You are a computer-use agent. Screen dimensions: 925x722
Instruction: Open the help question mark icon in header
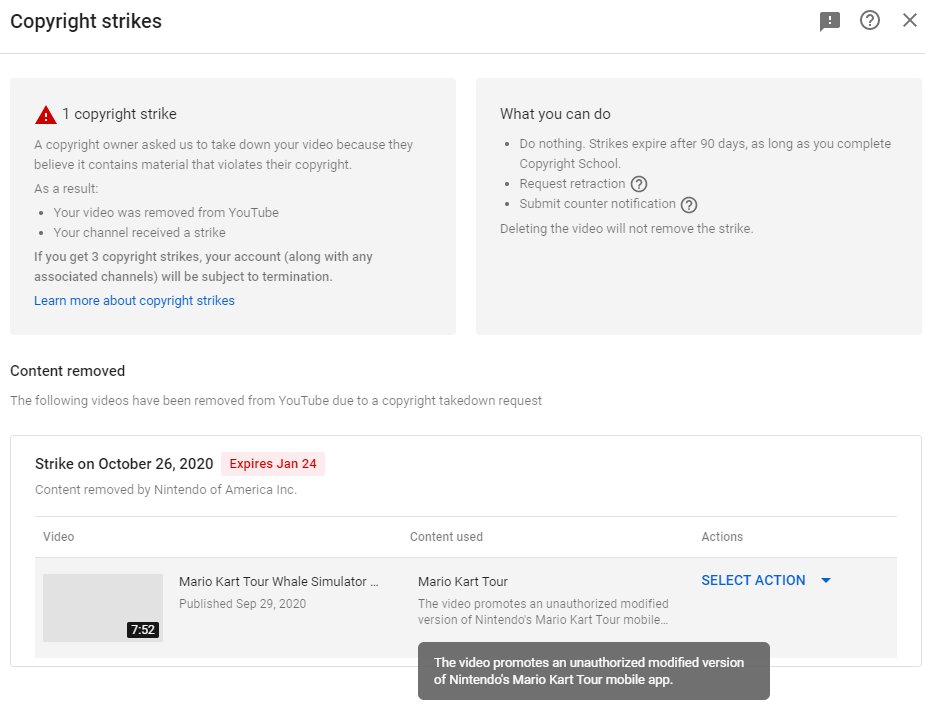[870, 20]
